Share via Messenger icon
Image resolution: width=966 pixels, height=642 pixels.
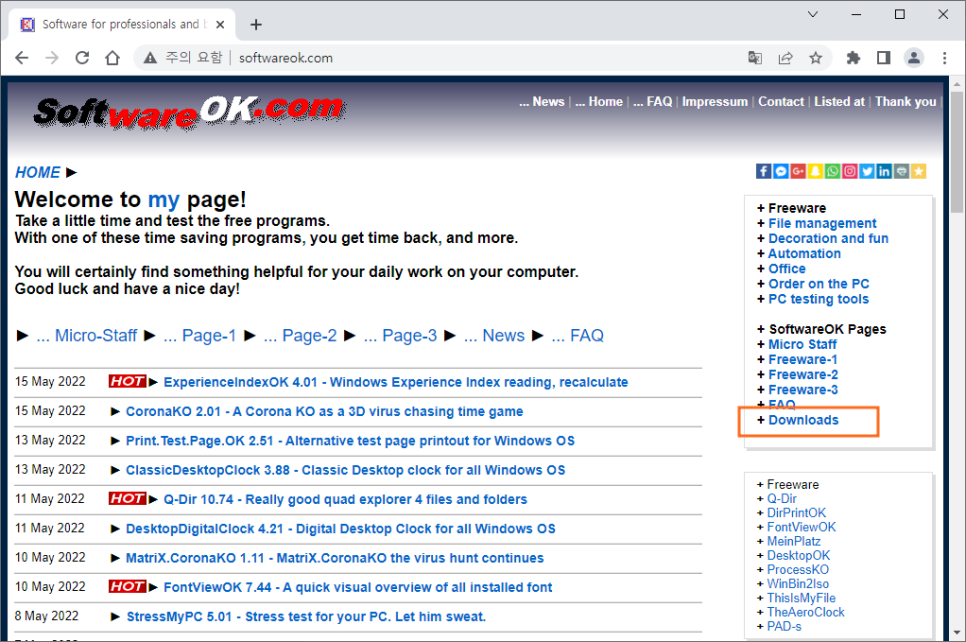pos(781,171)
